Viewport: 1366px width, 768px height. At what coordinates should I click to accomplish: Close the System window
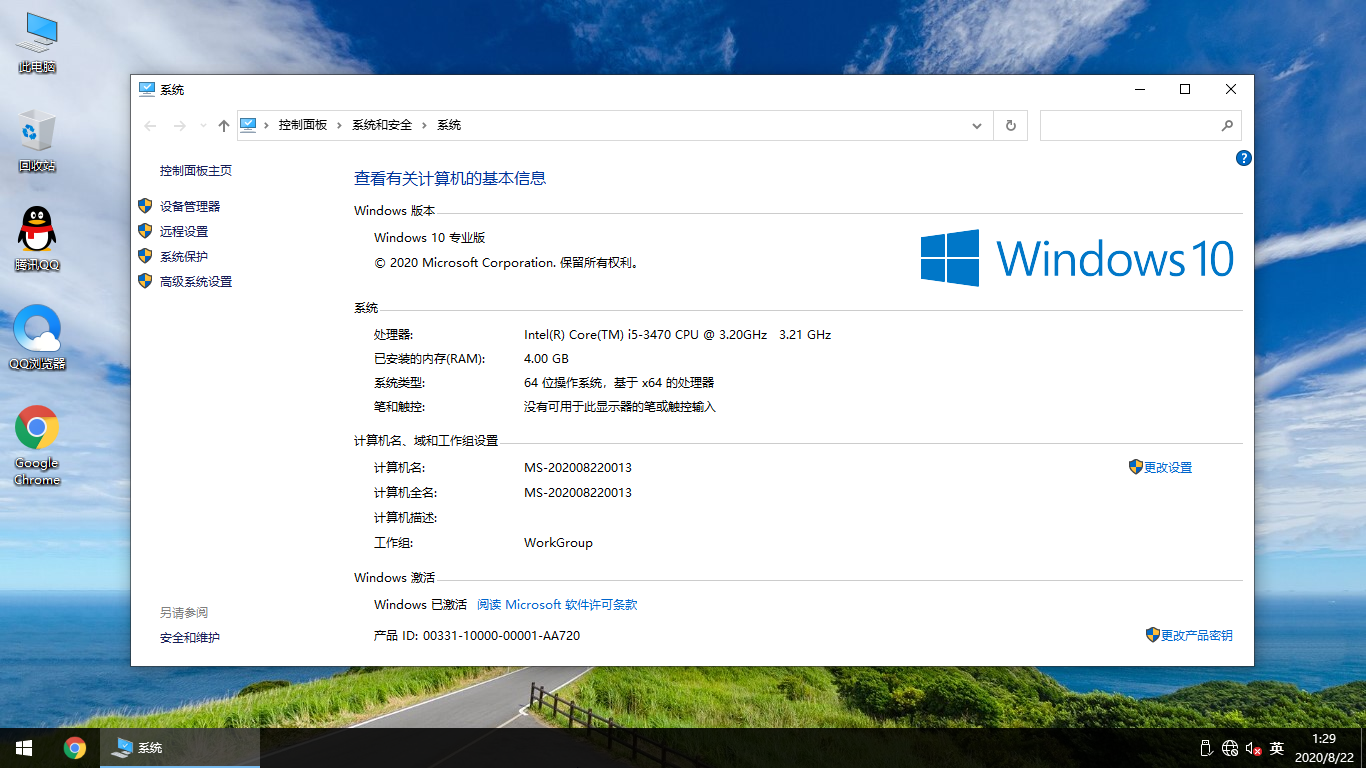tap(1231, 89)
